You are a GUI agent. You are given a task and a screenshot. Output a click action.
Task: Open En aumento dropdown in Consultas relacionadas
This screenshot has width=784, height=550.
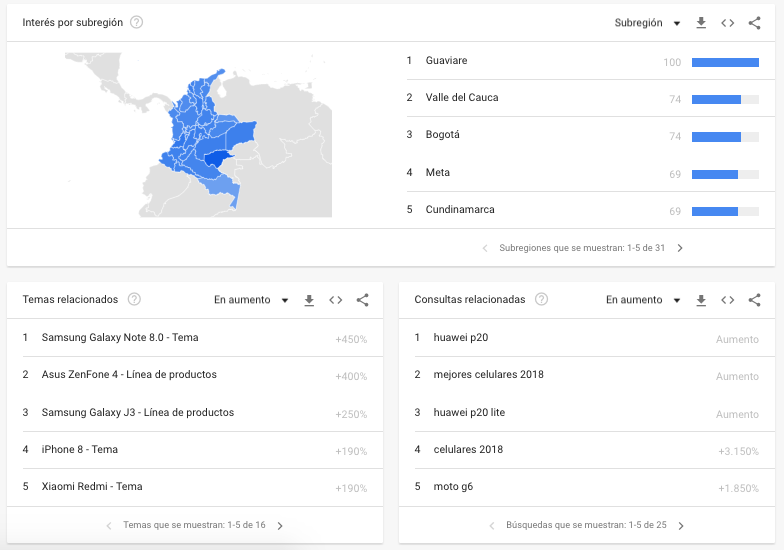click(643, 300)
